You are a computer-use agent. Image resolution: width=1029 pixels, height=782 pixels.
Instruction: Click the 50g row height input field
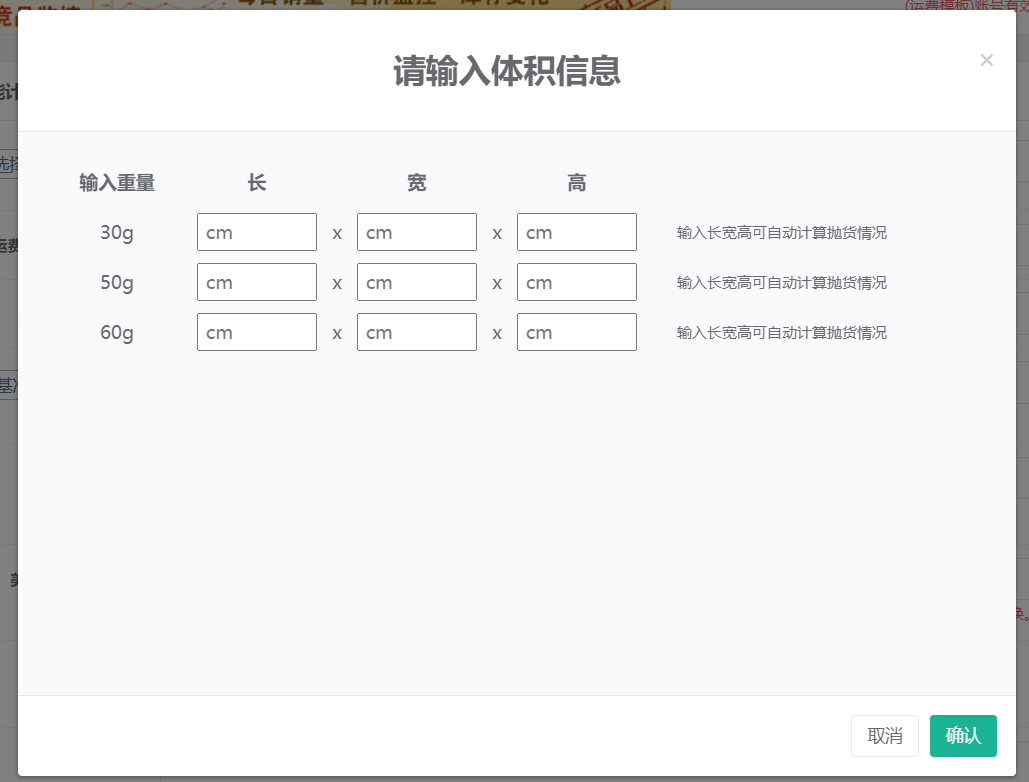tap(577, 282)
